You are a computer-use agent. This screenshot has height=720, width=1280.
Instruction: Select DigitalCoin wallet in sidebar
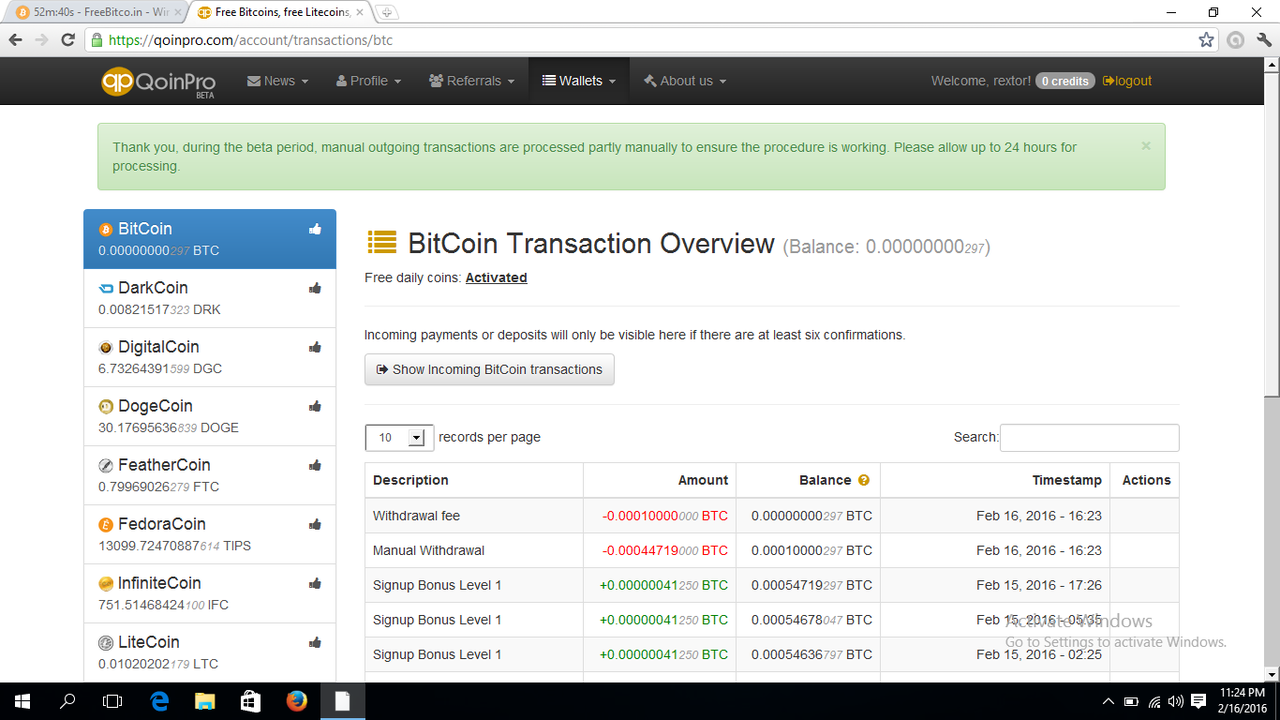(x=210, y=357)
